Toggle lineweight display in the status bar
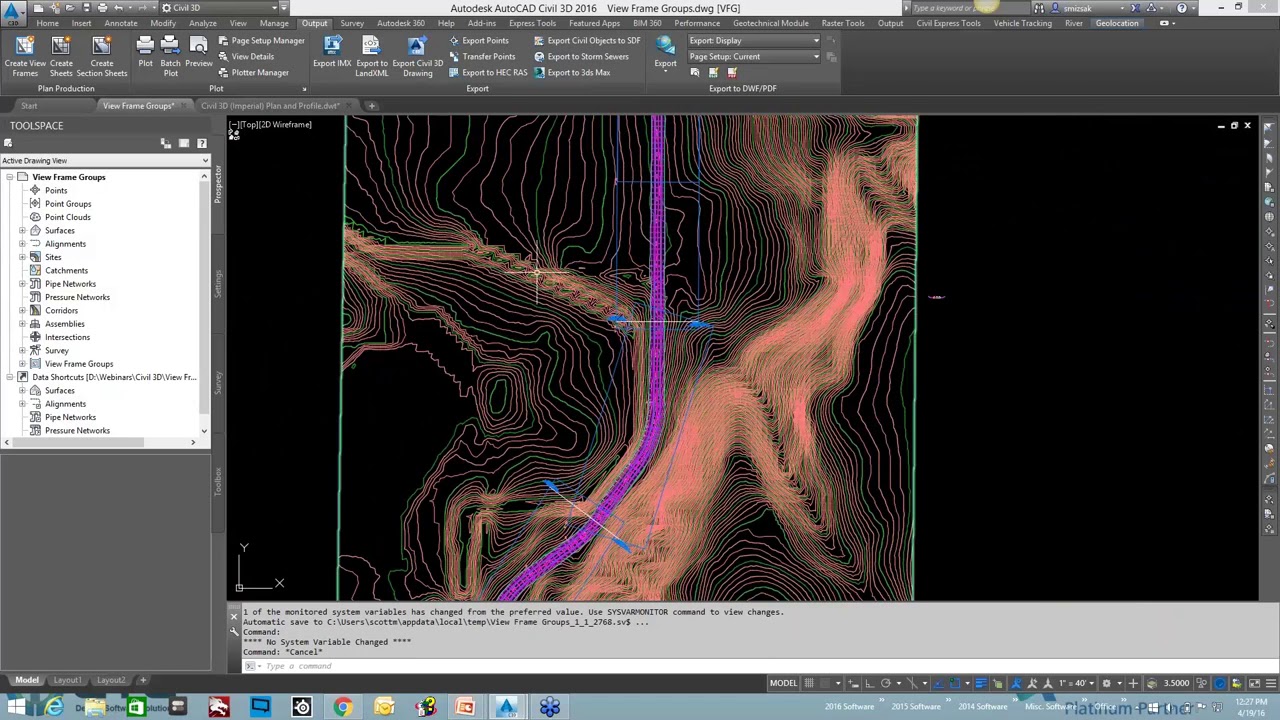Viewport: 1280px width, 720px height. (x=981, y=683)
